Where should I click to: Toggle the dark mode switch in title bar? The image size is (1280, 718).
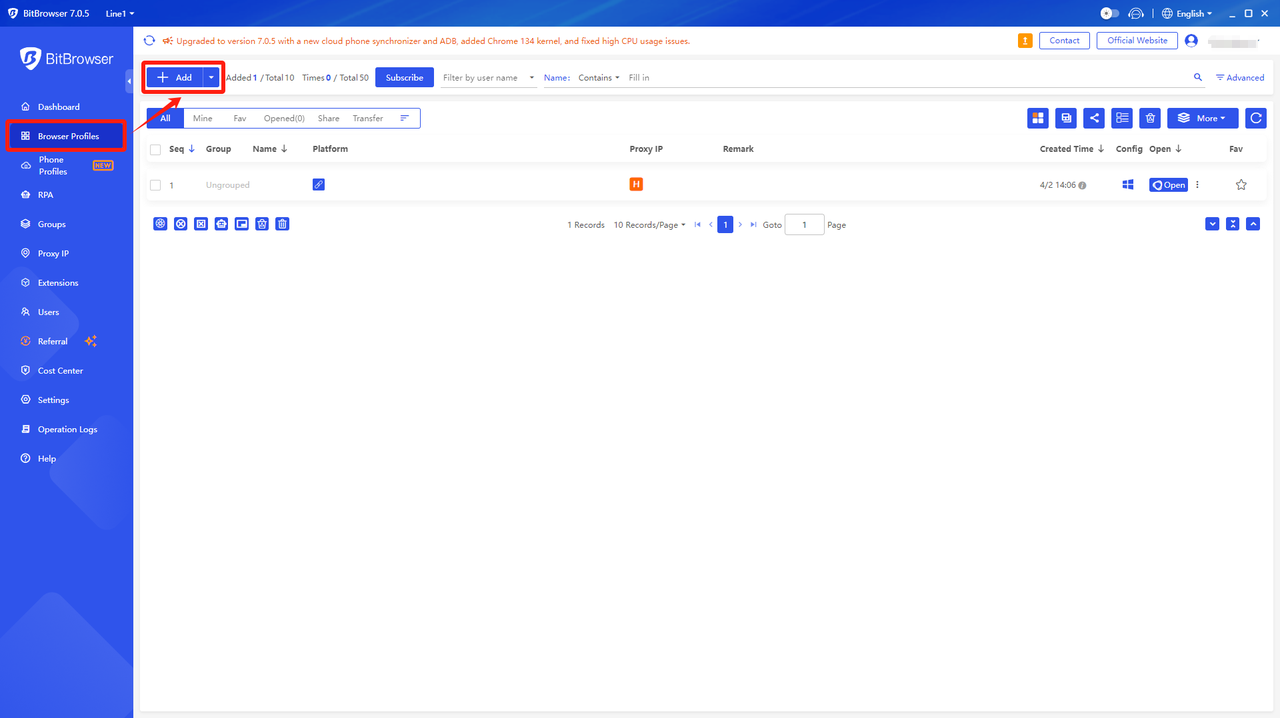point(1108,13)
